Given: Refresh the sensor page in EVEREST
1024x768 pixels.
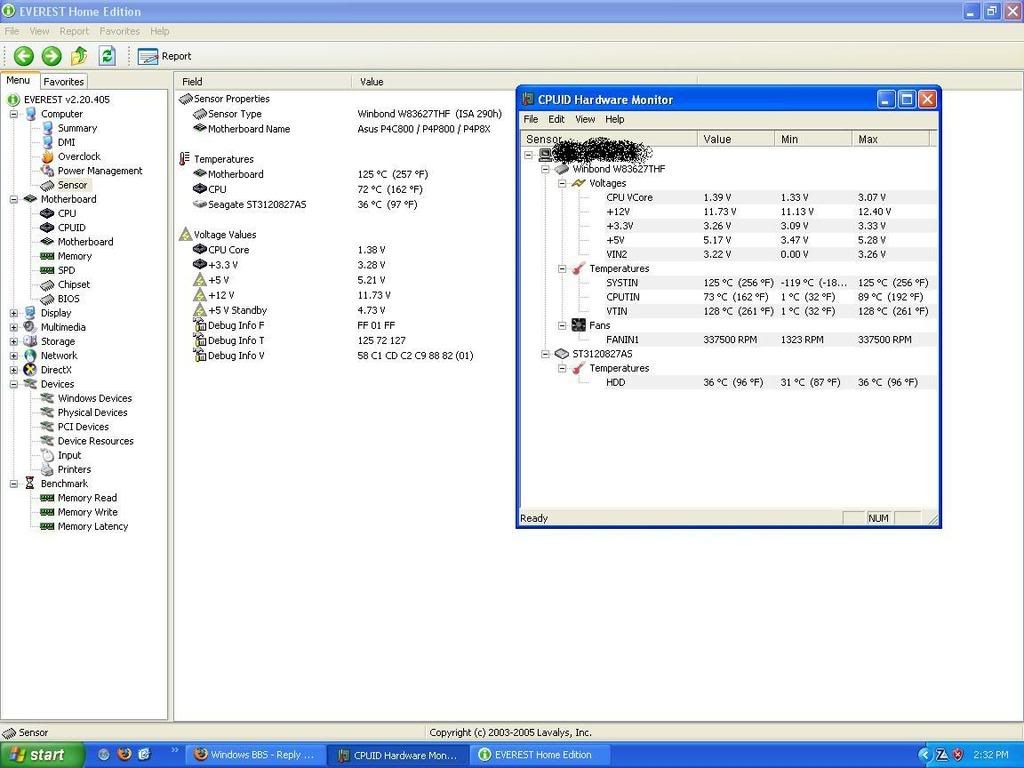Looking at the screenshot, I should (x=107, y=56).
